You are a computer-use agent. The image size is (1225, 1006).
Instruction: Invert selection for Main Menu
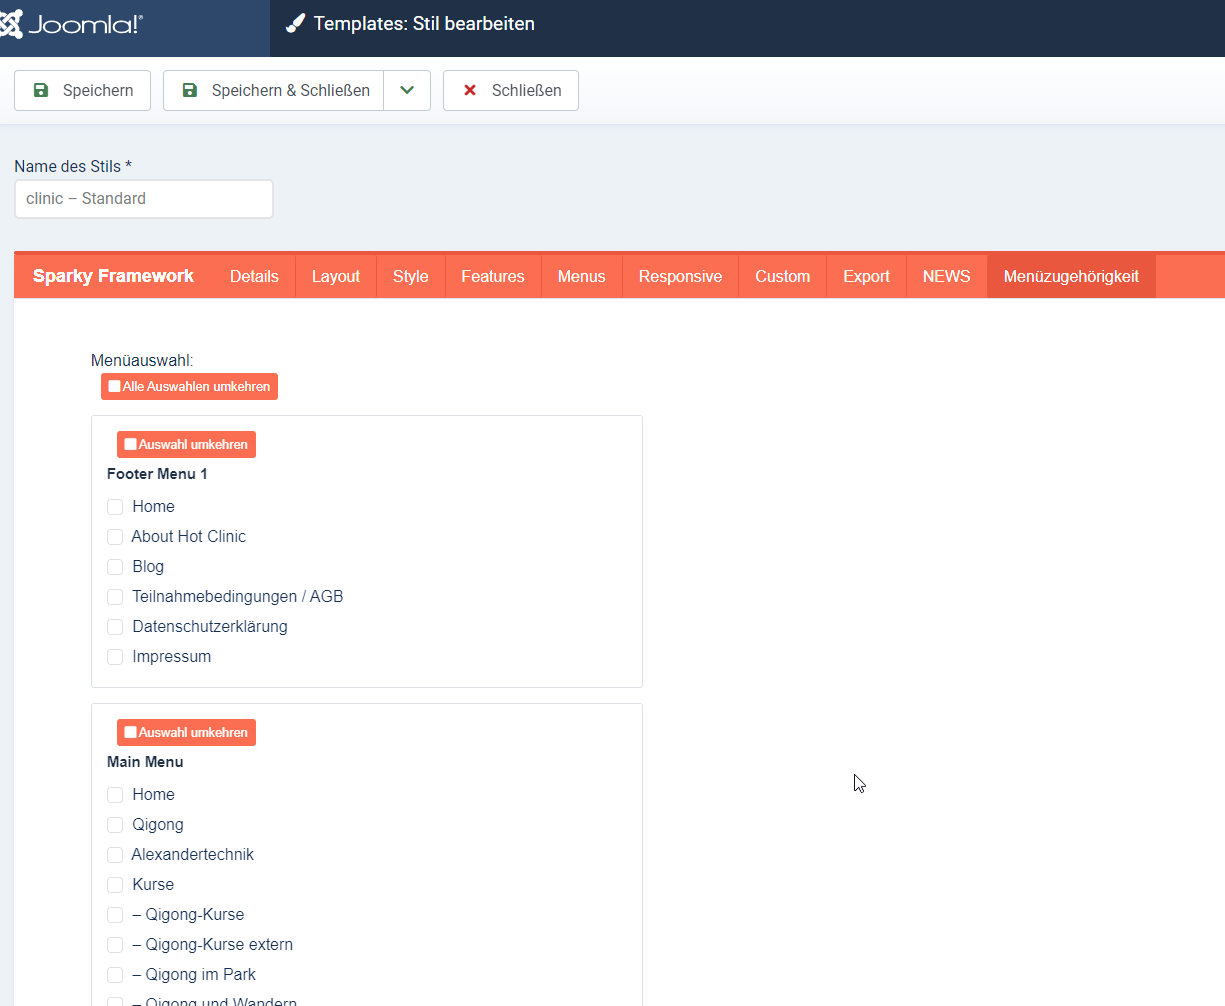click(x=186, y=732)
